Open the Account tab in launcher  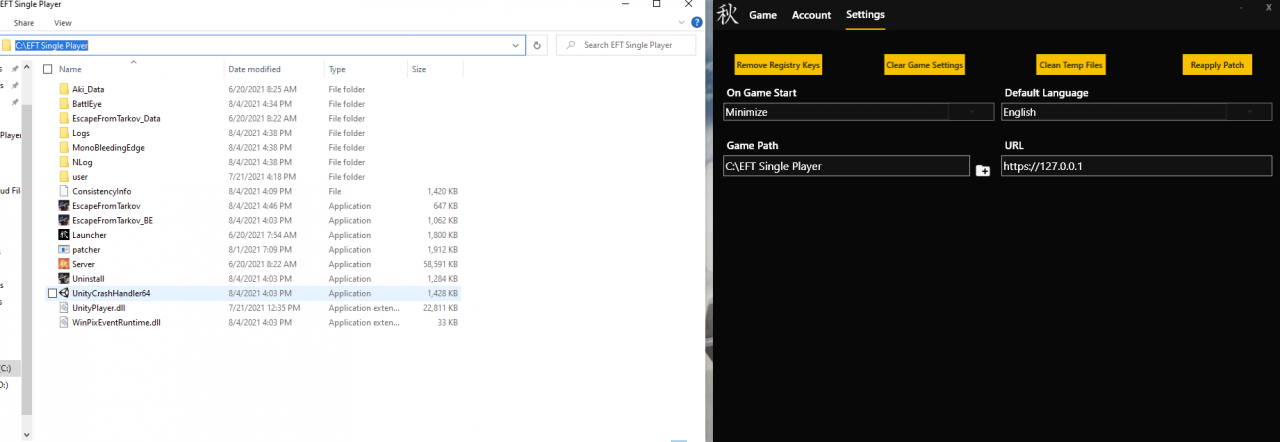coord(811,15)
